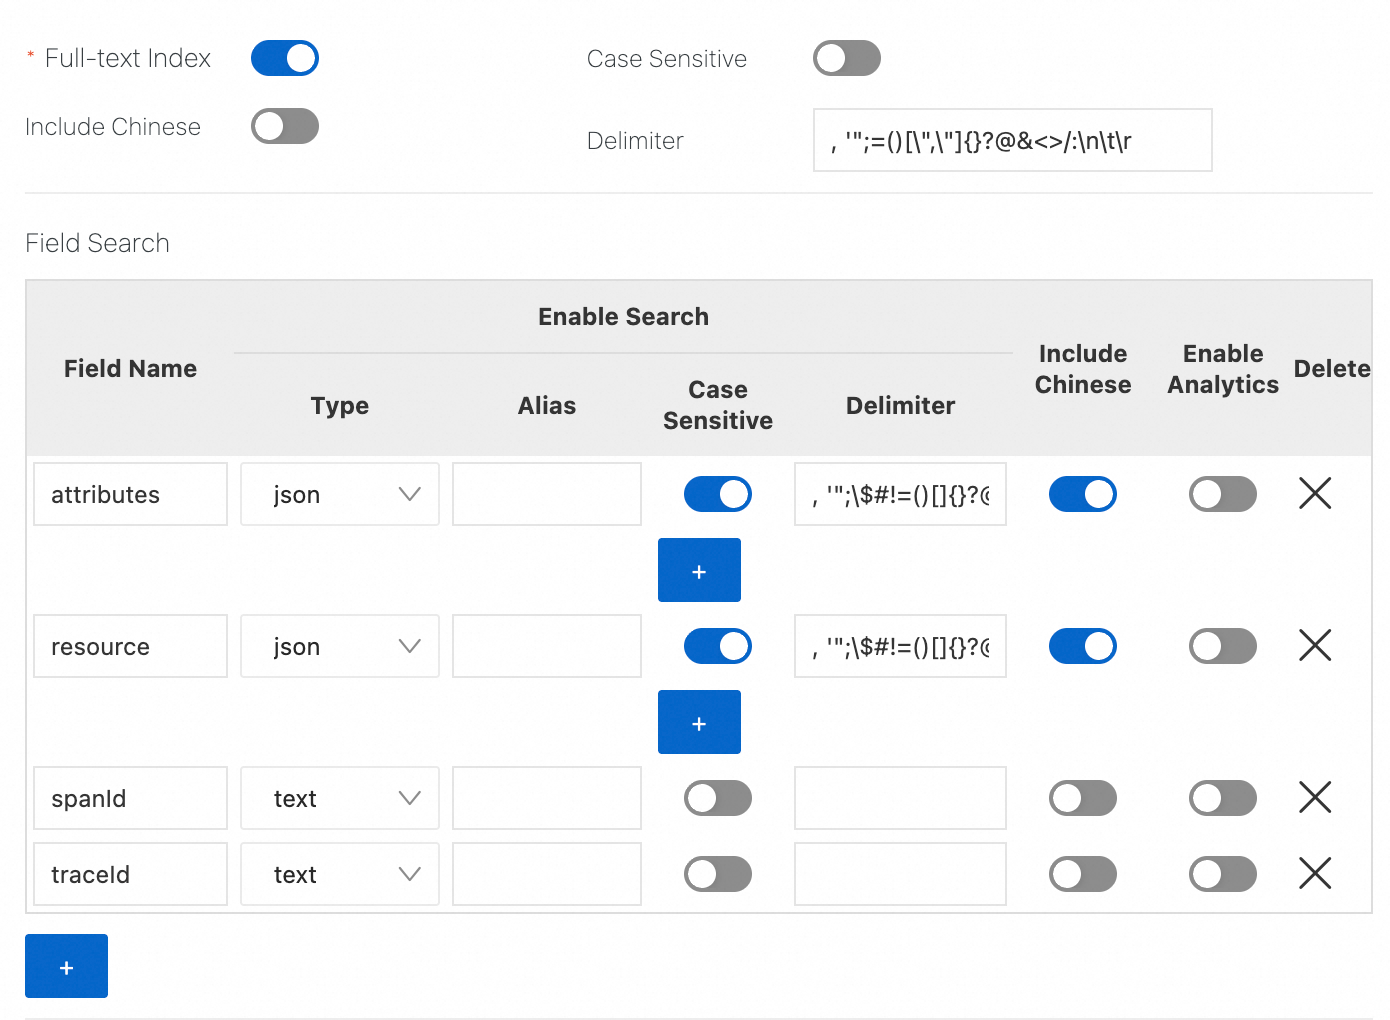This screenshot has height=1020, width=1390.
Task: Open type dropdown for attributes field
Action: coord(340,494)
